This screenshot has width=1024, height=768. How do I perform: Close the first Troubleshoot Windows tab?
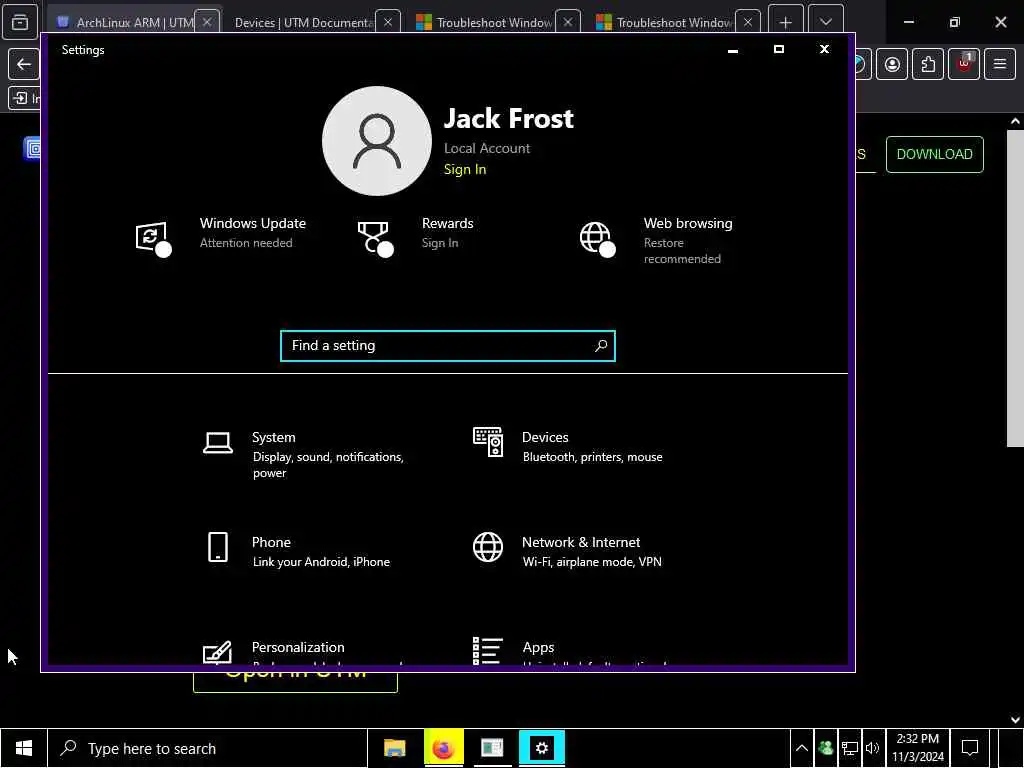(x=568, y=22)
